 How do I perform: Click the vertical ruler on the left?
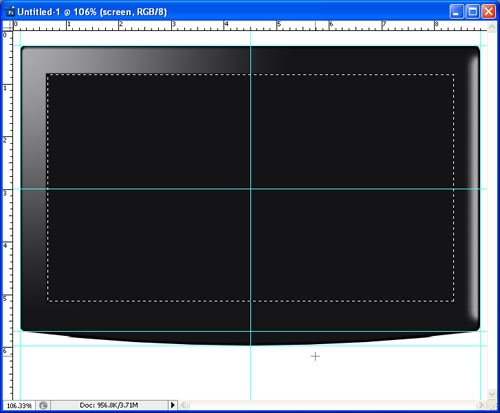pyautogui.click(x=8, y=215)
